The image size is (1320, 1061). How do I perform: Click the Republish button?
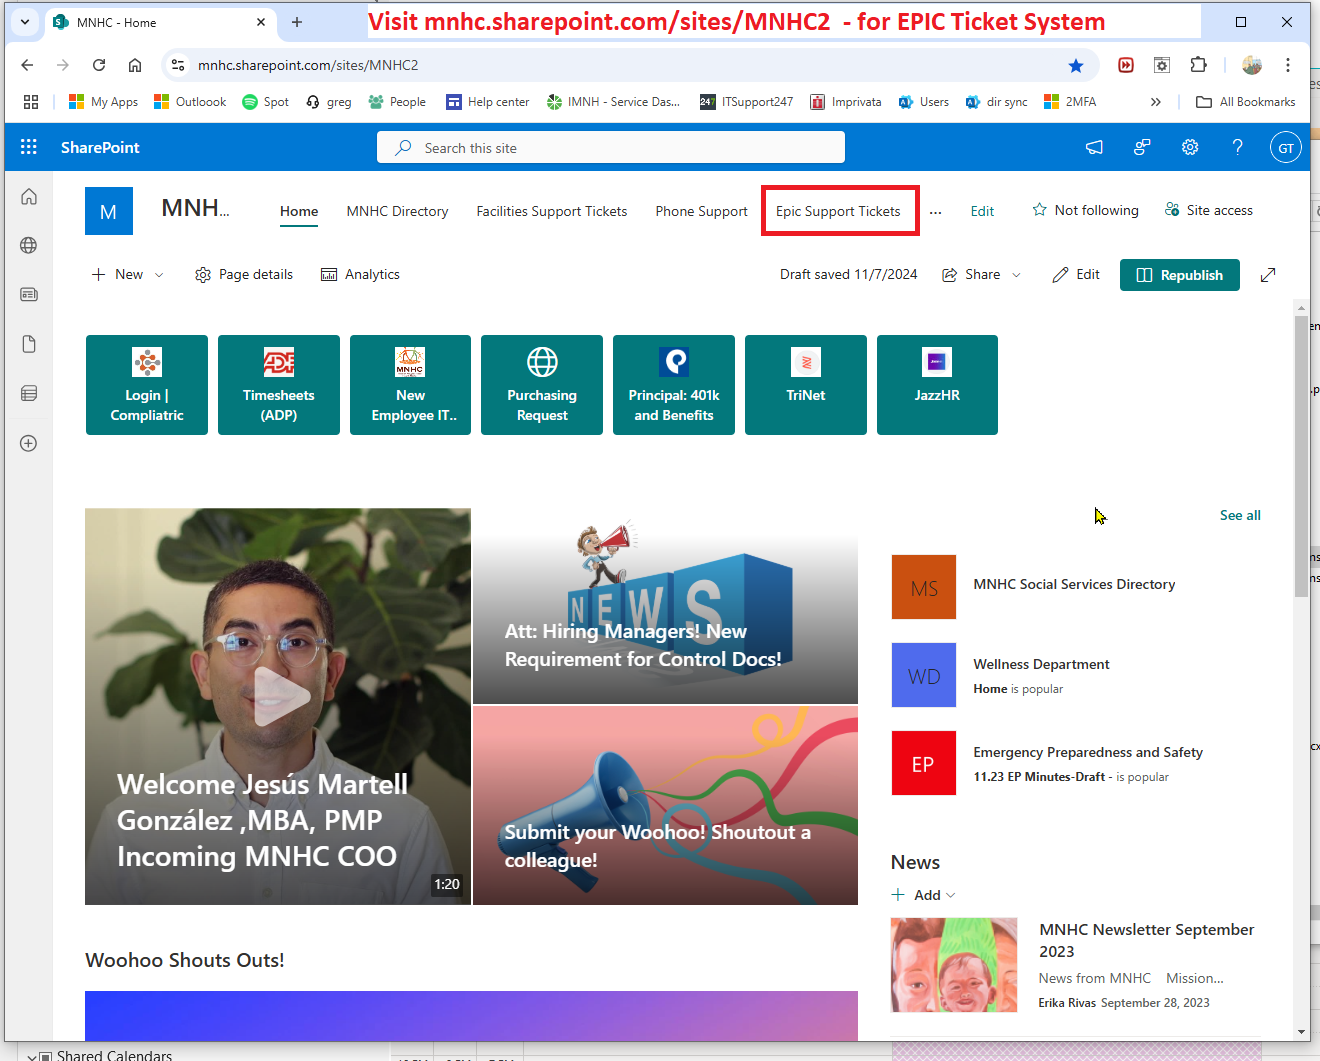pyautogui.click(x=1179, y=275)
